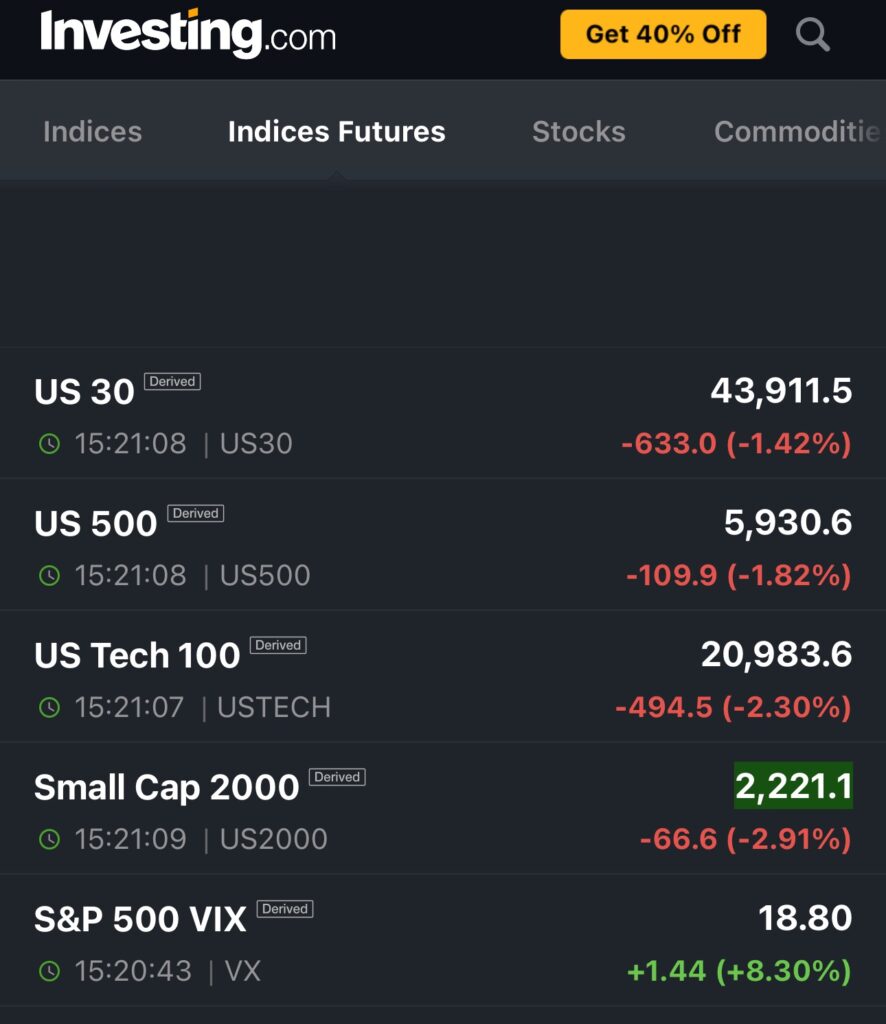Screen dimensions: 886x1024
Task: Open the US Tech 100 link
Action: tap(137, 656)
